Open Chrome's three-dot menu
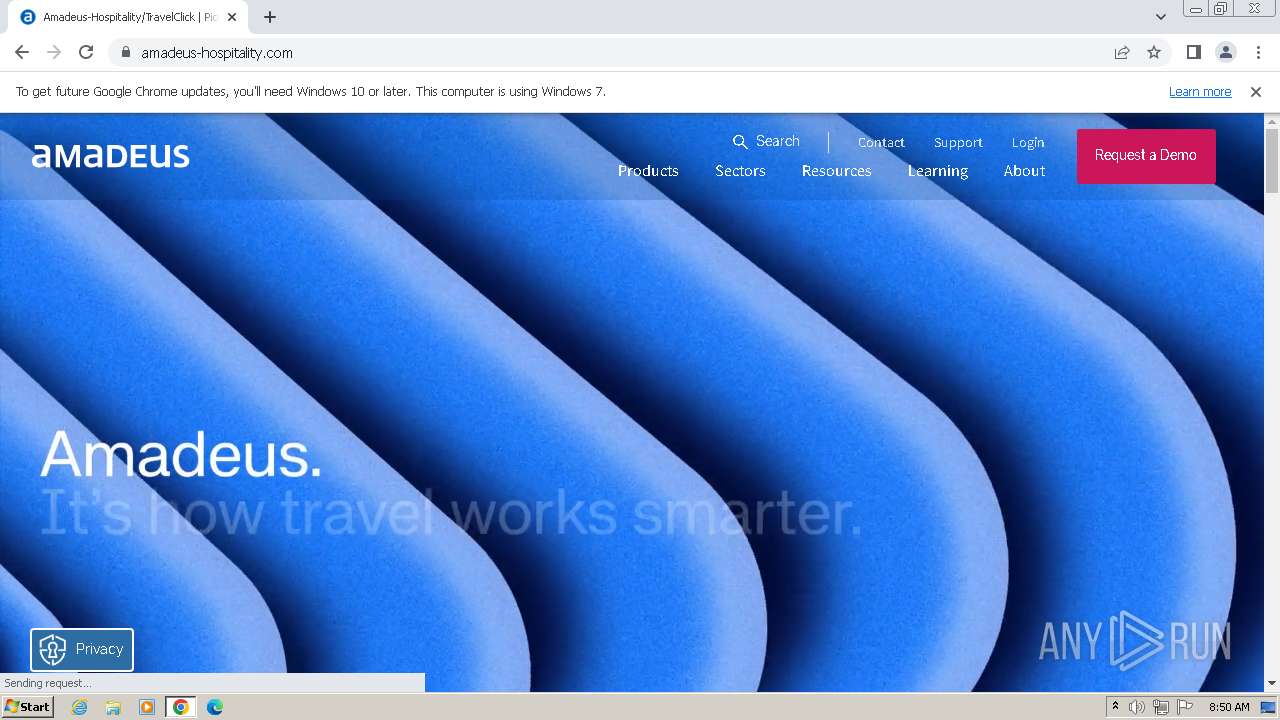This screenshot has height=720, width=1280. [x=1258, y=52]
